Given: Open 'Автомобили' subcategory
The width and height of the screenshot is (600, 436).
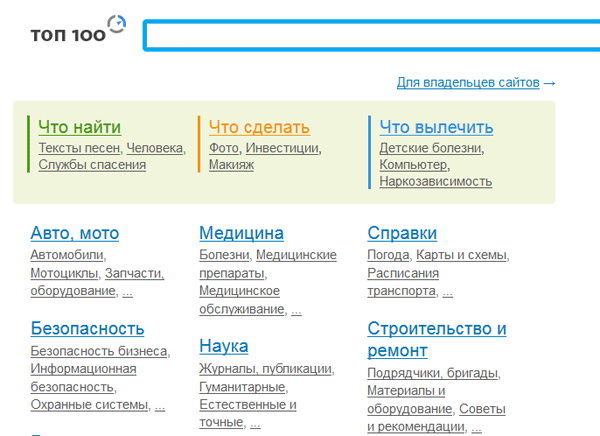Looking at the screenshot, I should point(67,255).
